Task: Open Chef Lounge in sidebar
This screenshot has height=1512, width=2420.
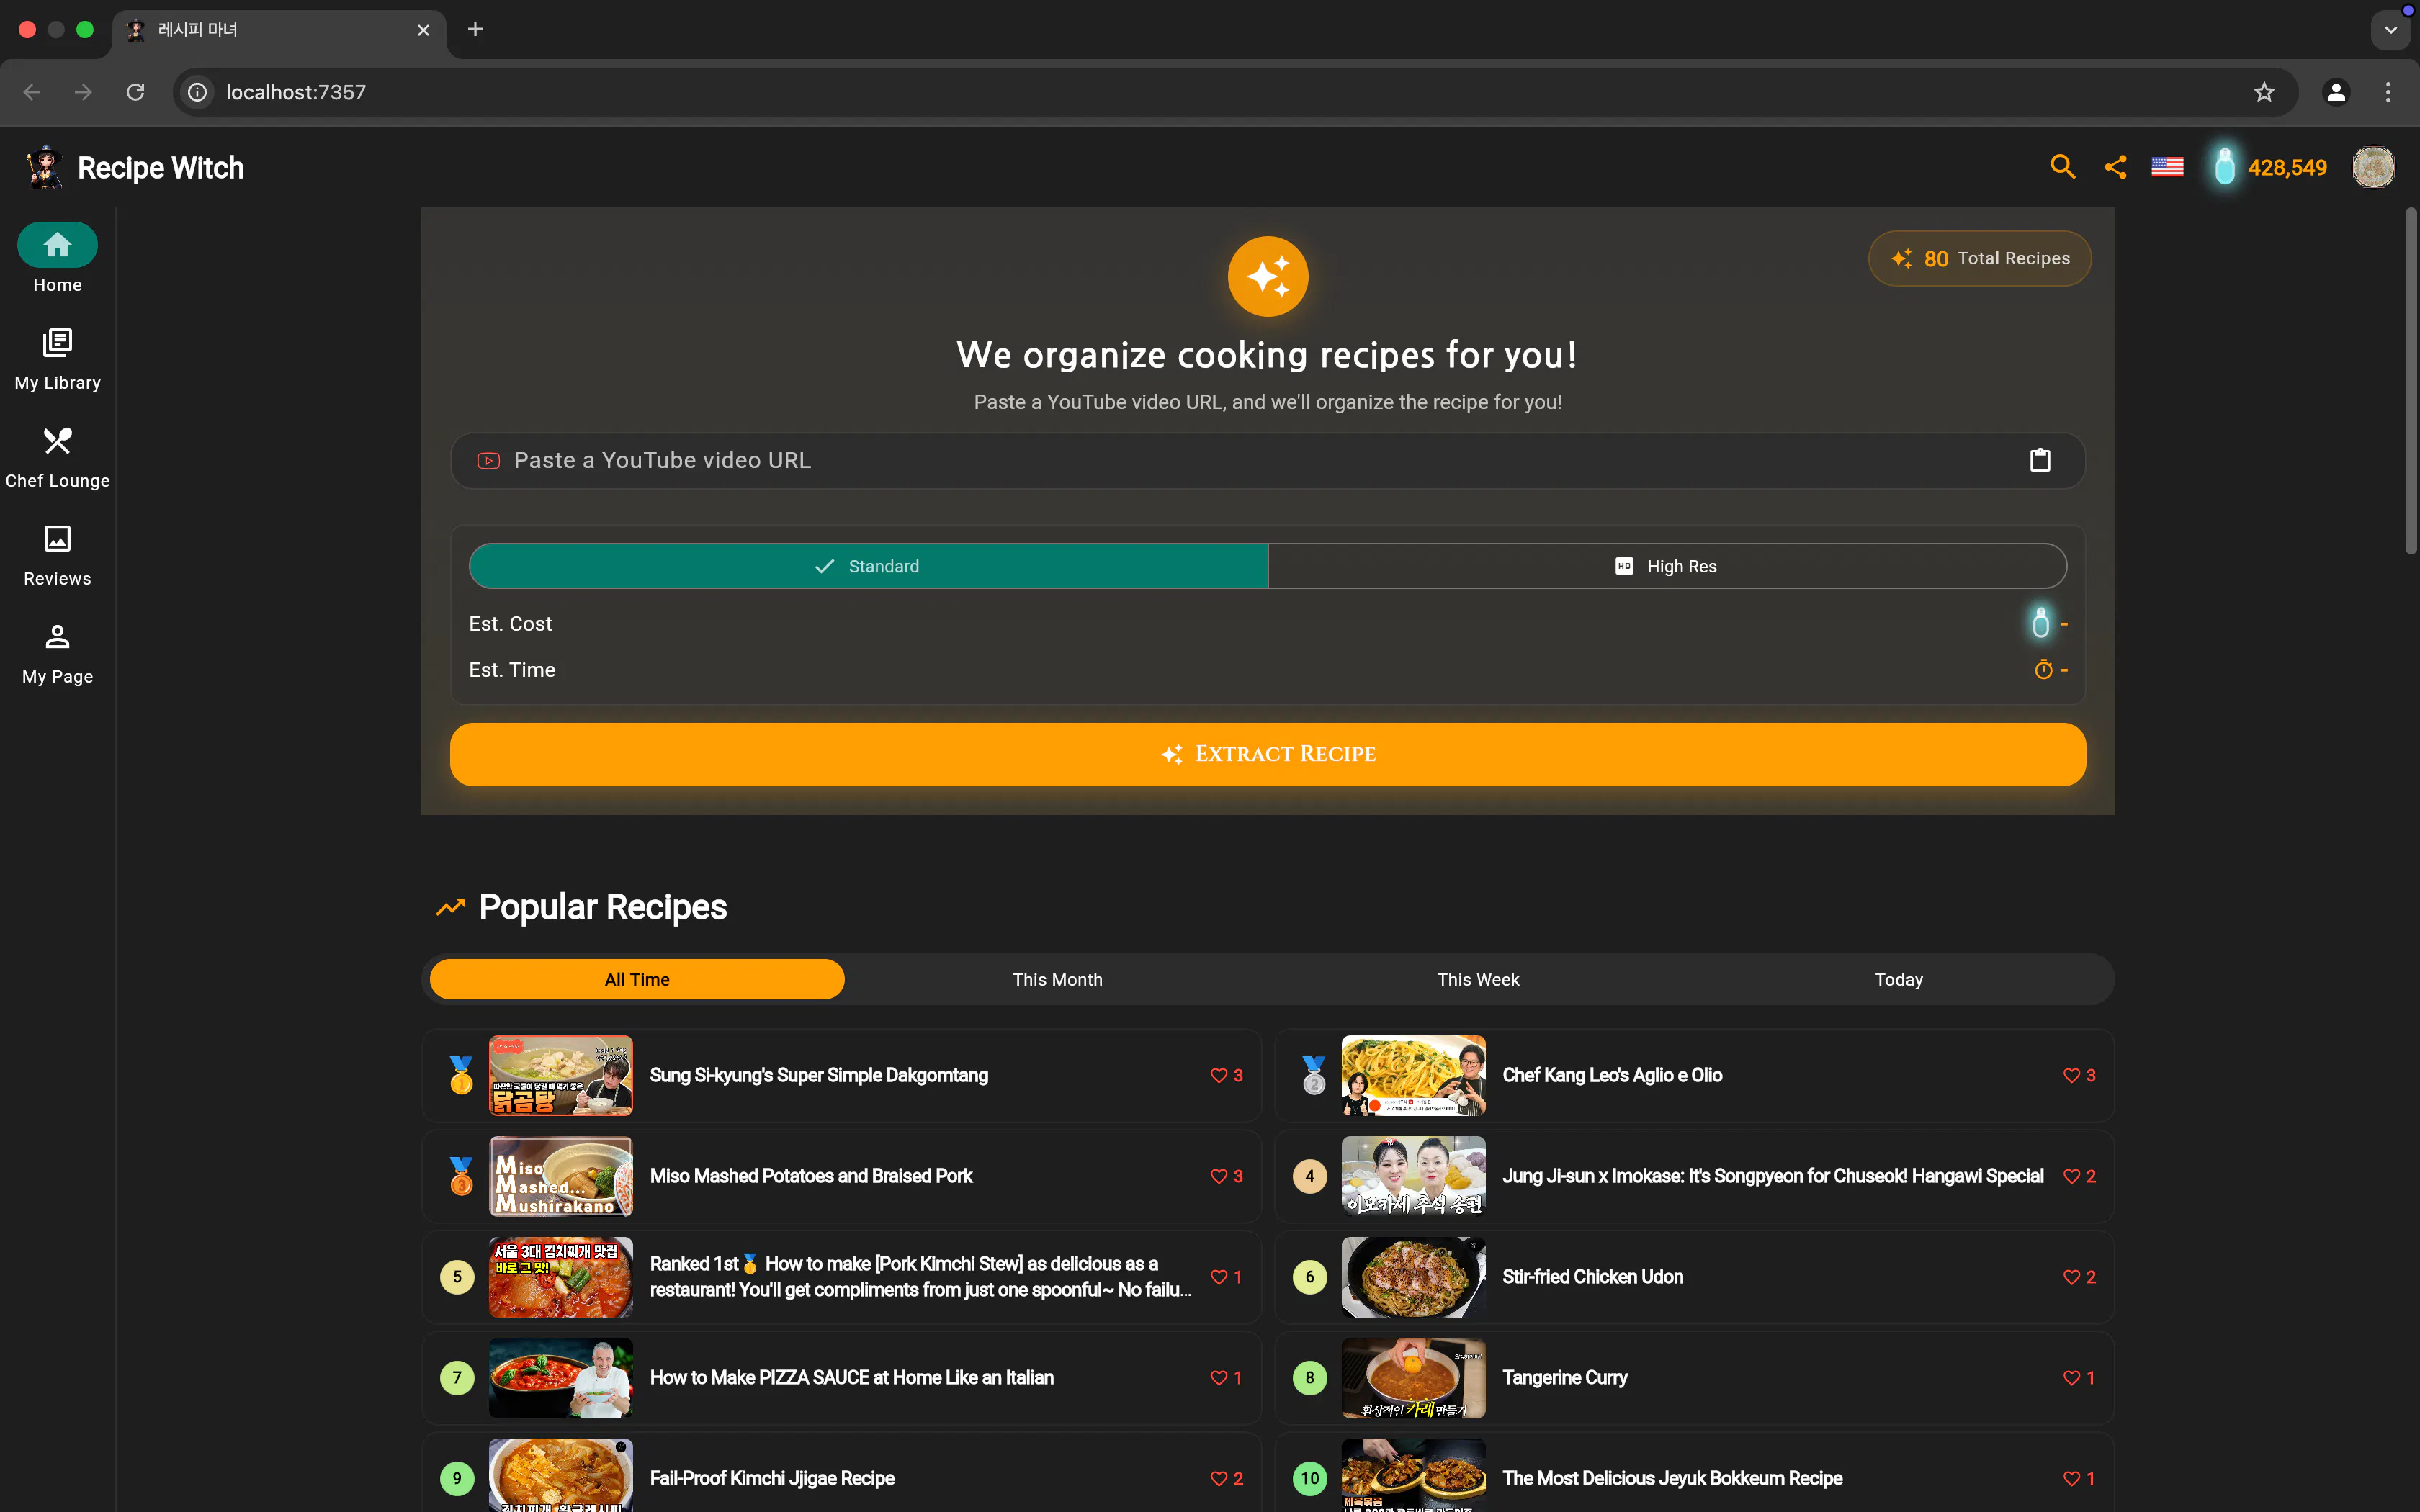Action: [x=57, y=457]
